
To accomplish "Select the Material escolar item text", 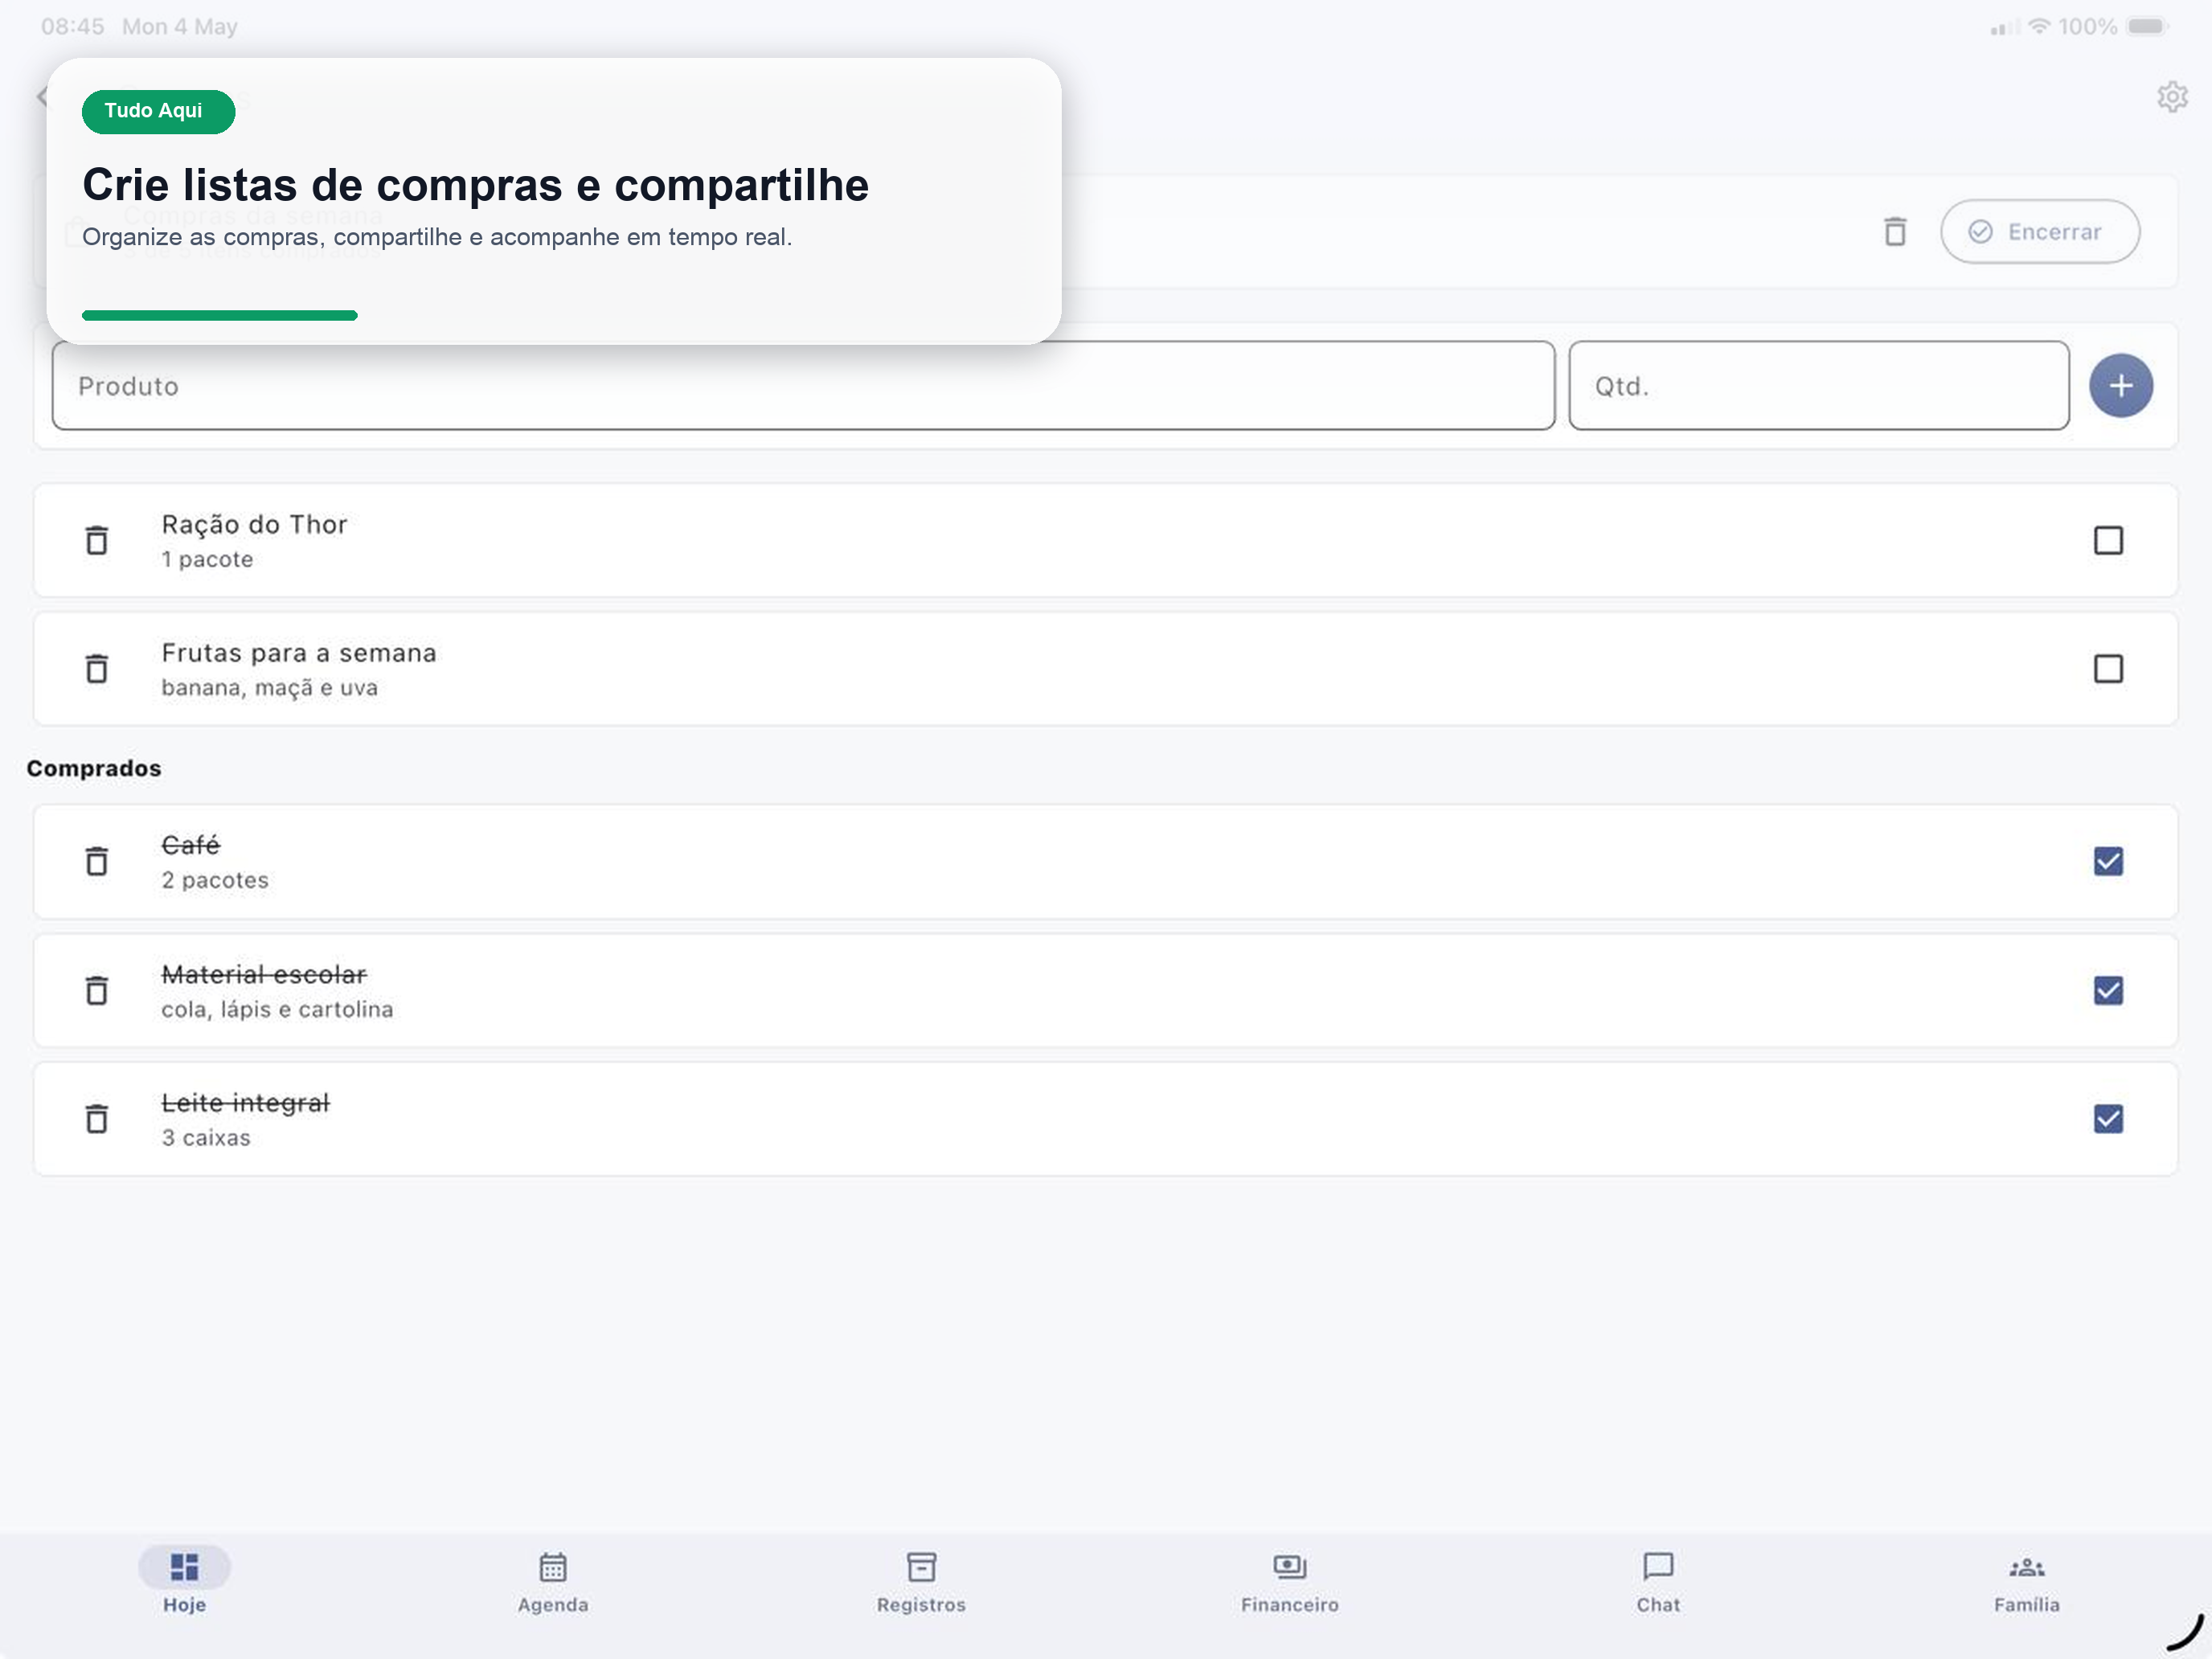I will (x=264, y=974).
